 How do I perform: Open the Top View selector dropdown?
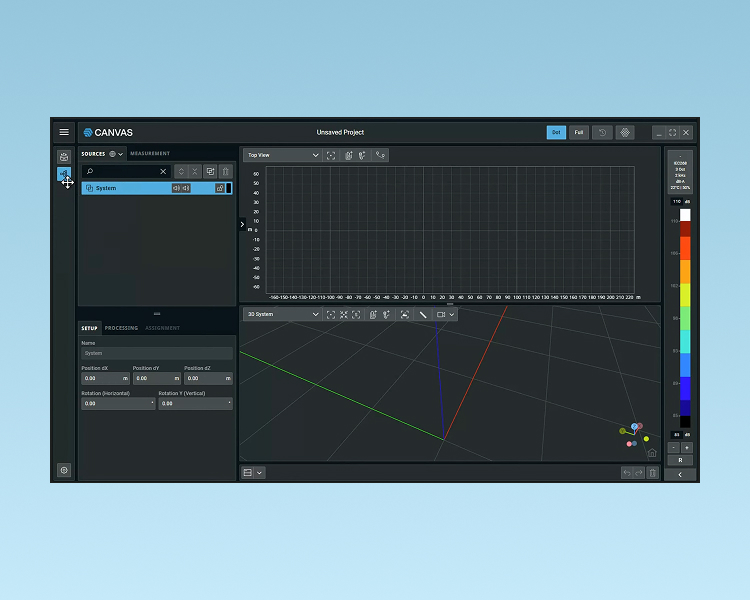(x=282, y=155)
